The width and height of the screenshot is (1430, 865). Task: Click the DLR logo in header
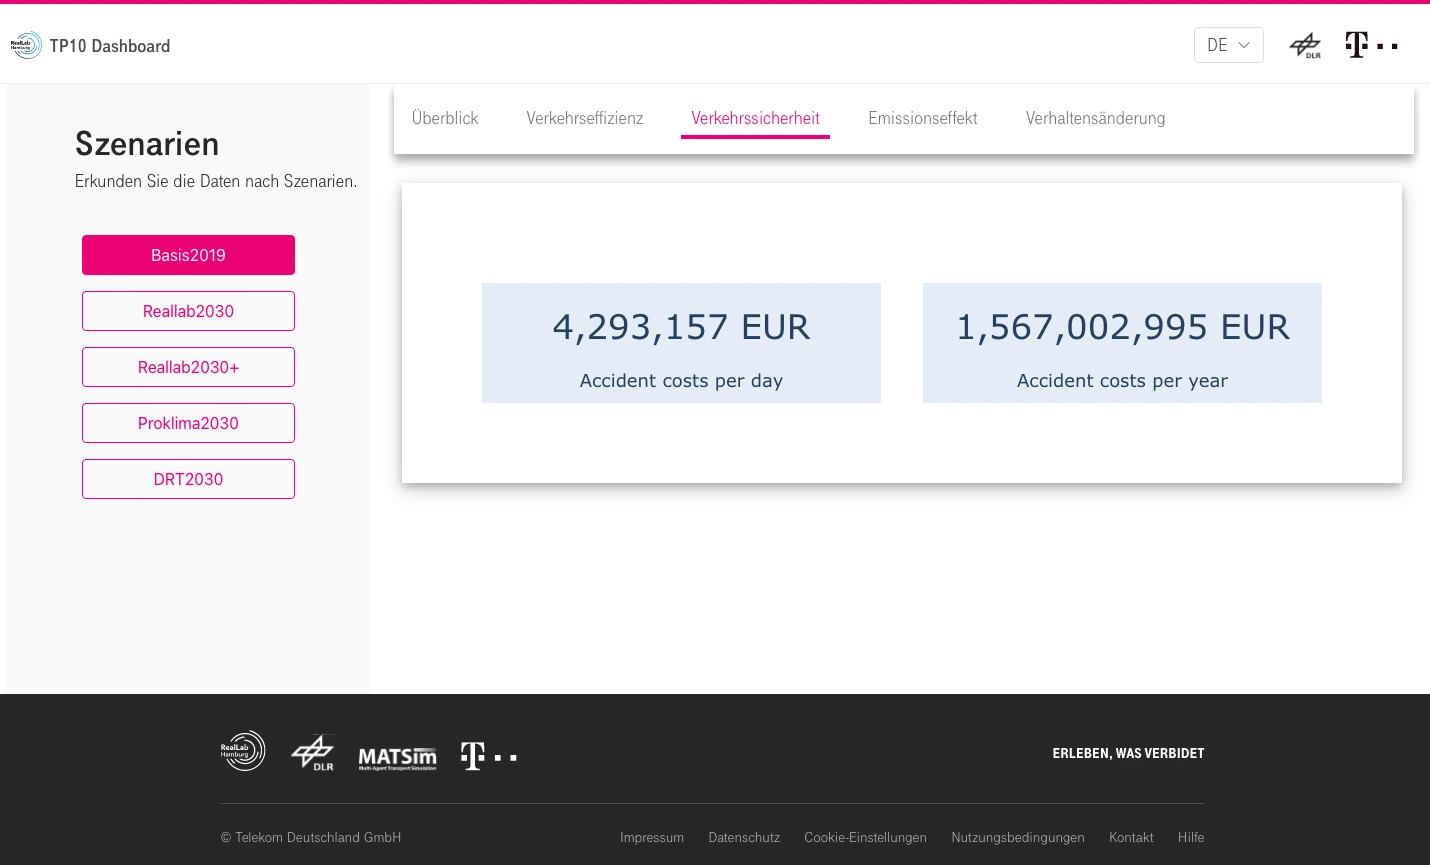click(x=1305, y=46)
